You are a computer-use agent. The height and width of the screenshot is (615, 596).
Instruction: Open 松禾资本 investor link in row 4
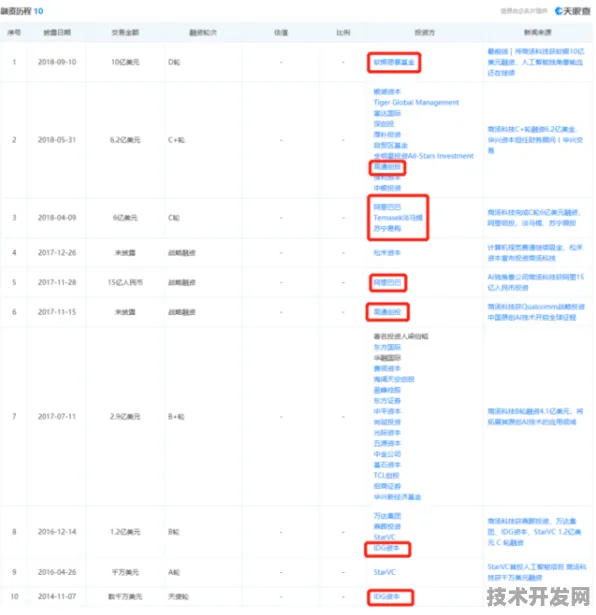click(387, 253)
